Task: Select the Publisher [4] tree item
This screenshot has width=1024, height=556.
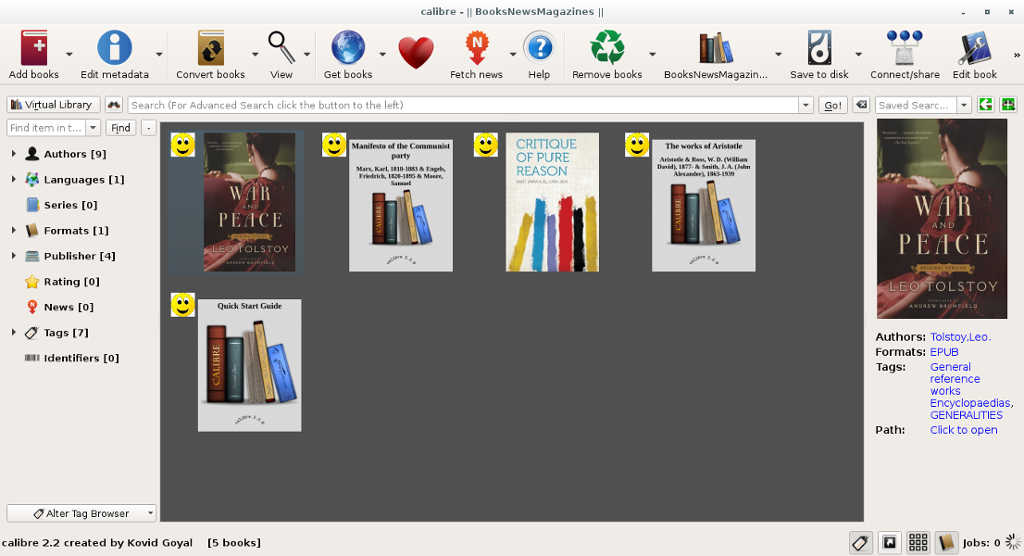Action: coord(79,256)
